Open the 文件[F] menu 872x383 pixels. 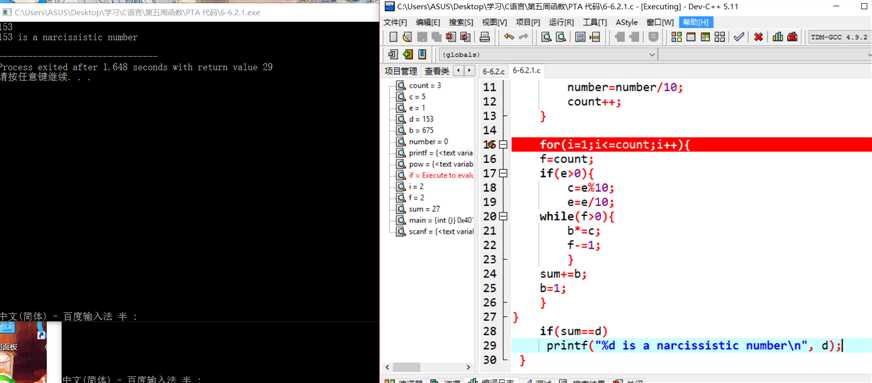click(x=395, y=22)
